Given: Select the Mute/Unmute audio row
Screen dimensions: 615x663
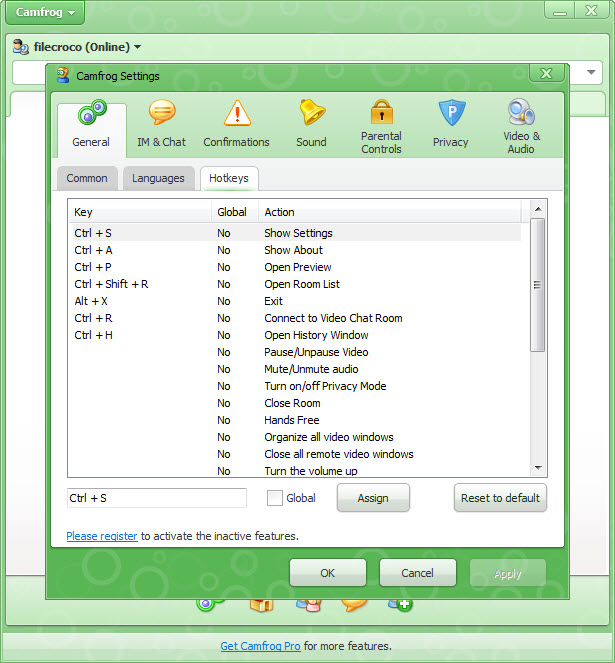Looking at the screenshot, I should pyautogui.click(x=295, y=369).
